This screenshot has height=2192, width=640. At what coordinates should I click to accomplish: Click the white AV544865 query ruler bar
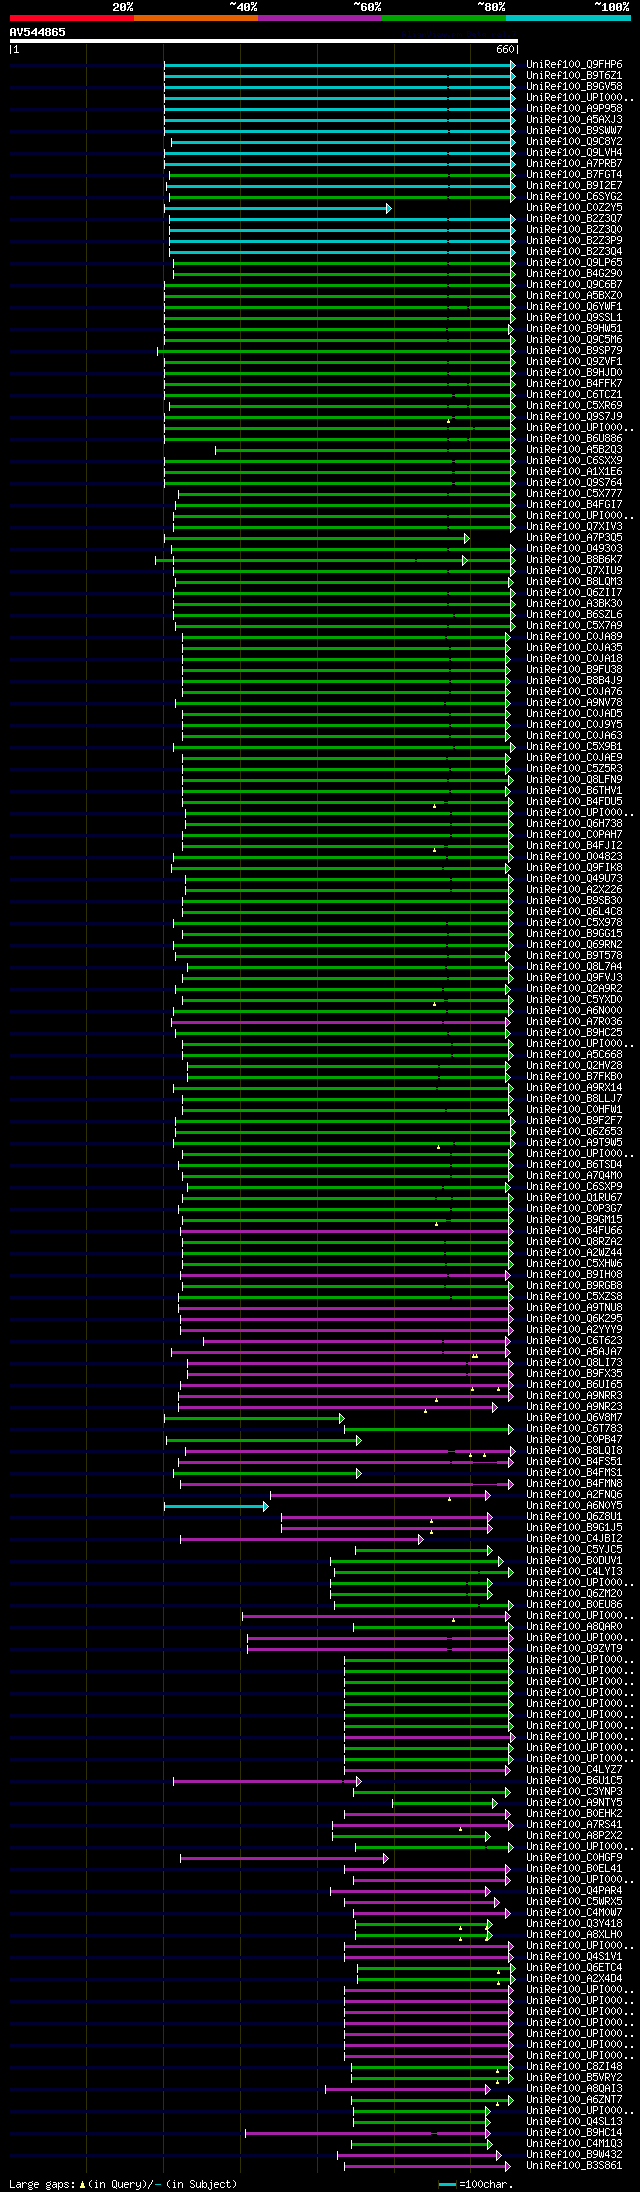pos(263,41)
